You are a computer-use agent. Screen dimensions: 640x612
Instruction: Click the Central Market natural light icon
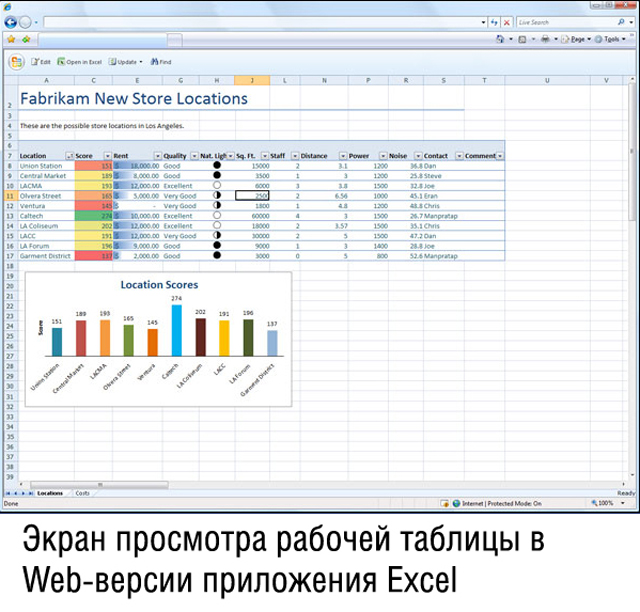click(x=217, y=175)
